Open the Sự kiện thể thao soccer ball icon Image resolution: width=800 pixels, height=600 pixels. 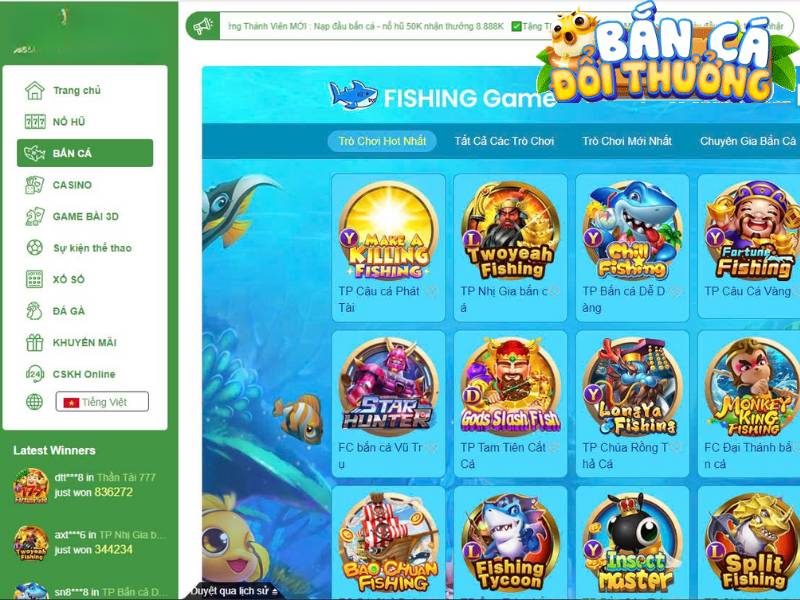tap(35, 248)
